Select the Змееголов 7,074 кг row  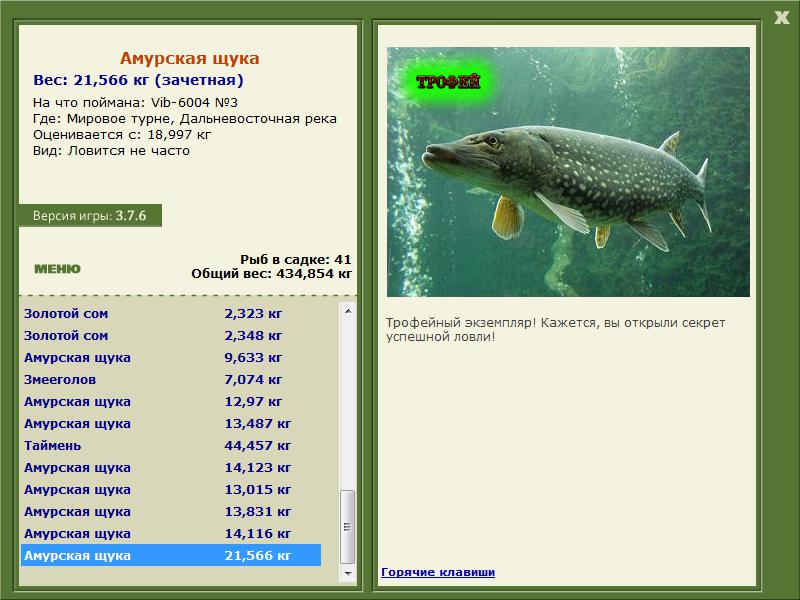171,380
